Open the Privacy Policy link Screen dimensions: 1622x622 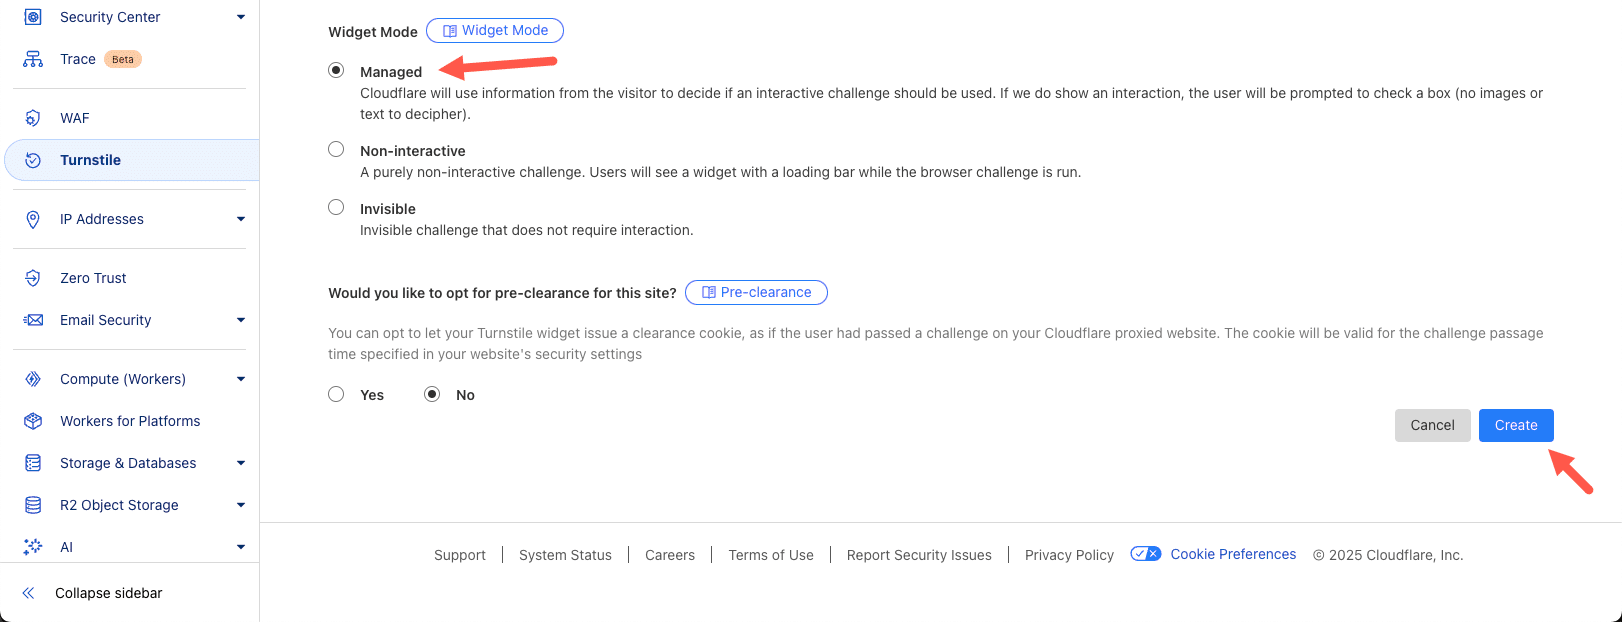coord(1068,554)
